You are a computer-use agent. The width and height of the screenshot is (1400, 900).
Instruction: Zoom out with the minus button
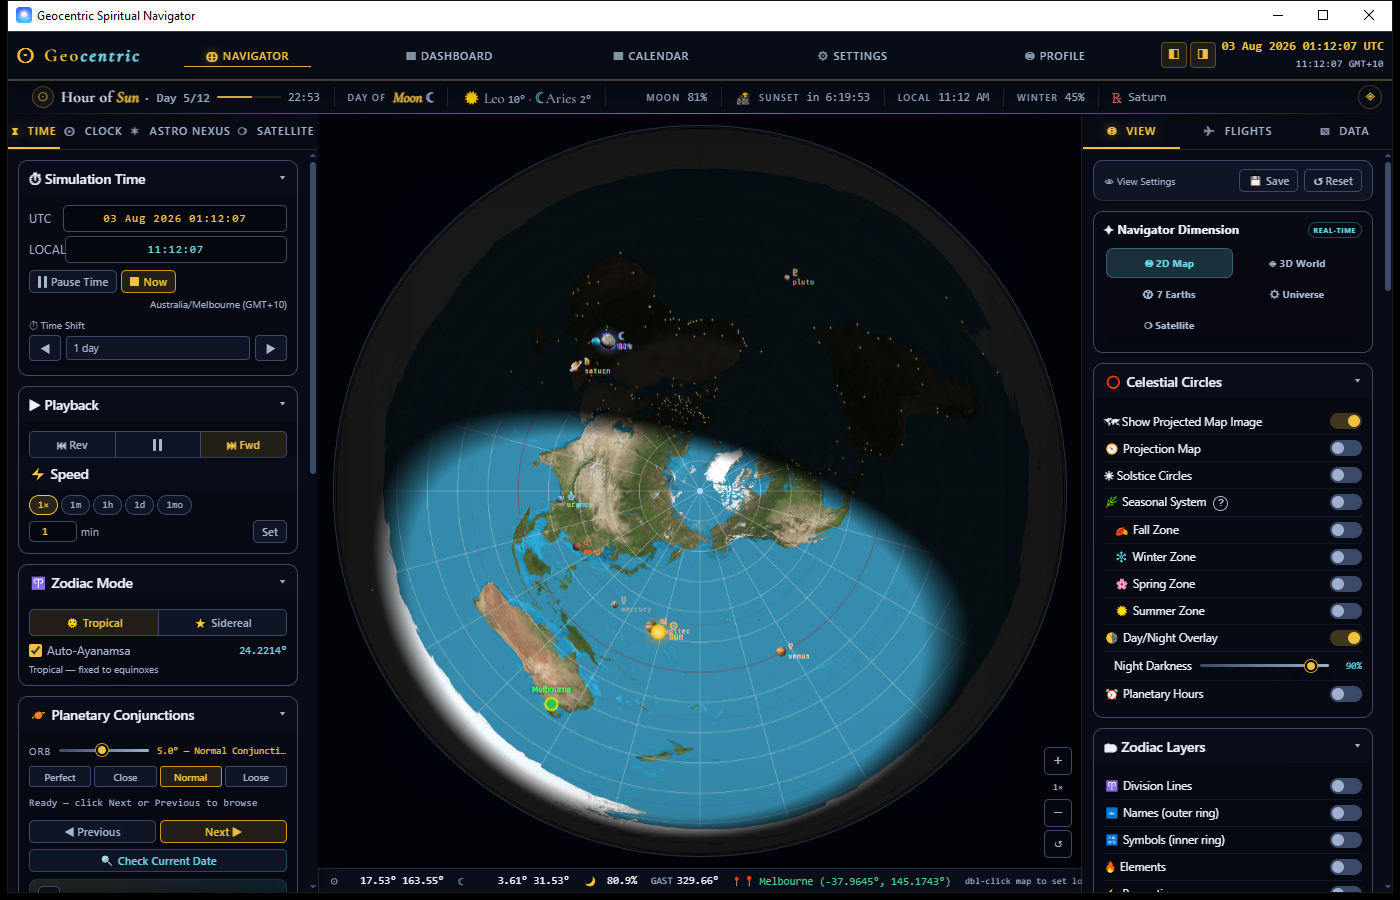click(x=1058, y=813)
